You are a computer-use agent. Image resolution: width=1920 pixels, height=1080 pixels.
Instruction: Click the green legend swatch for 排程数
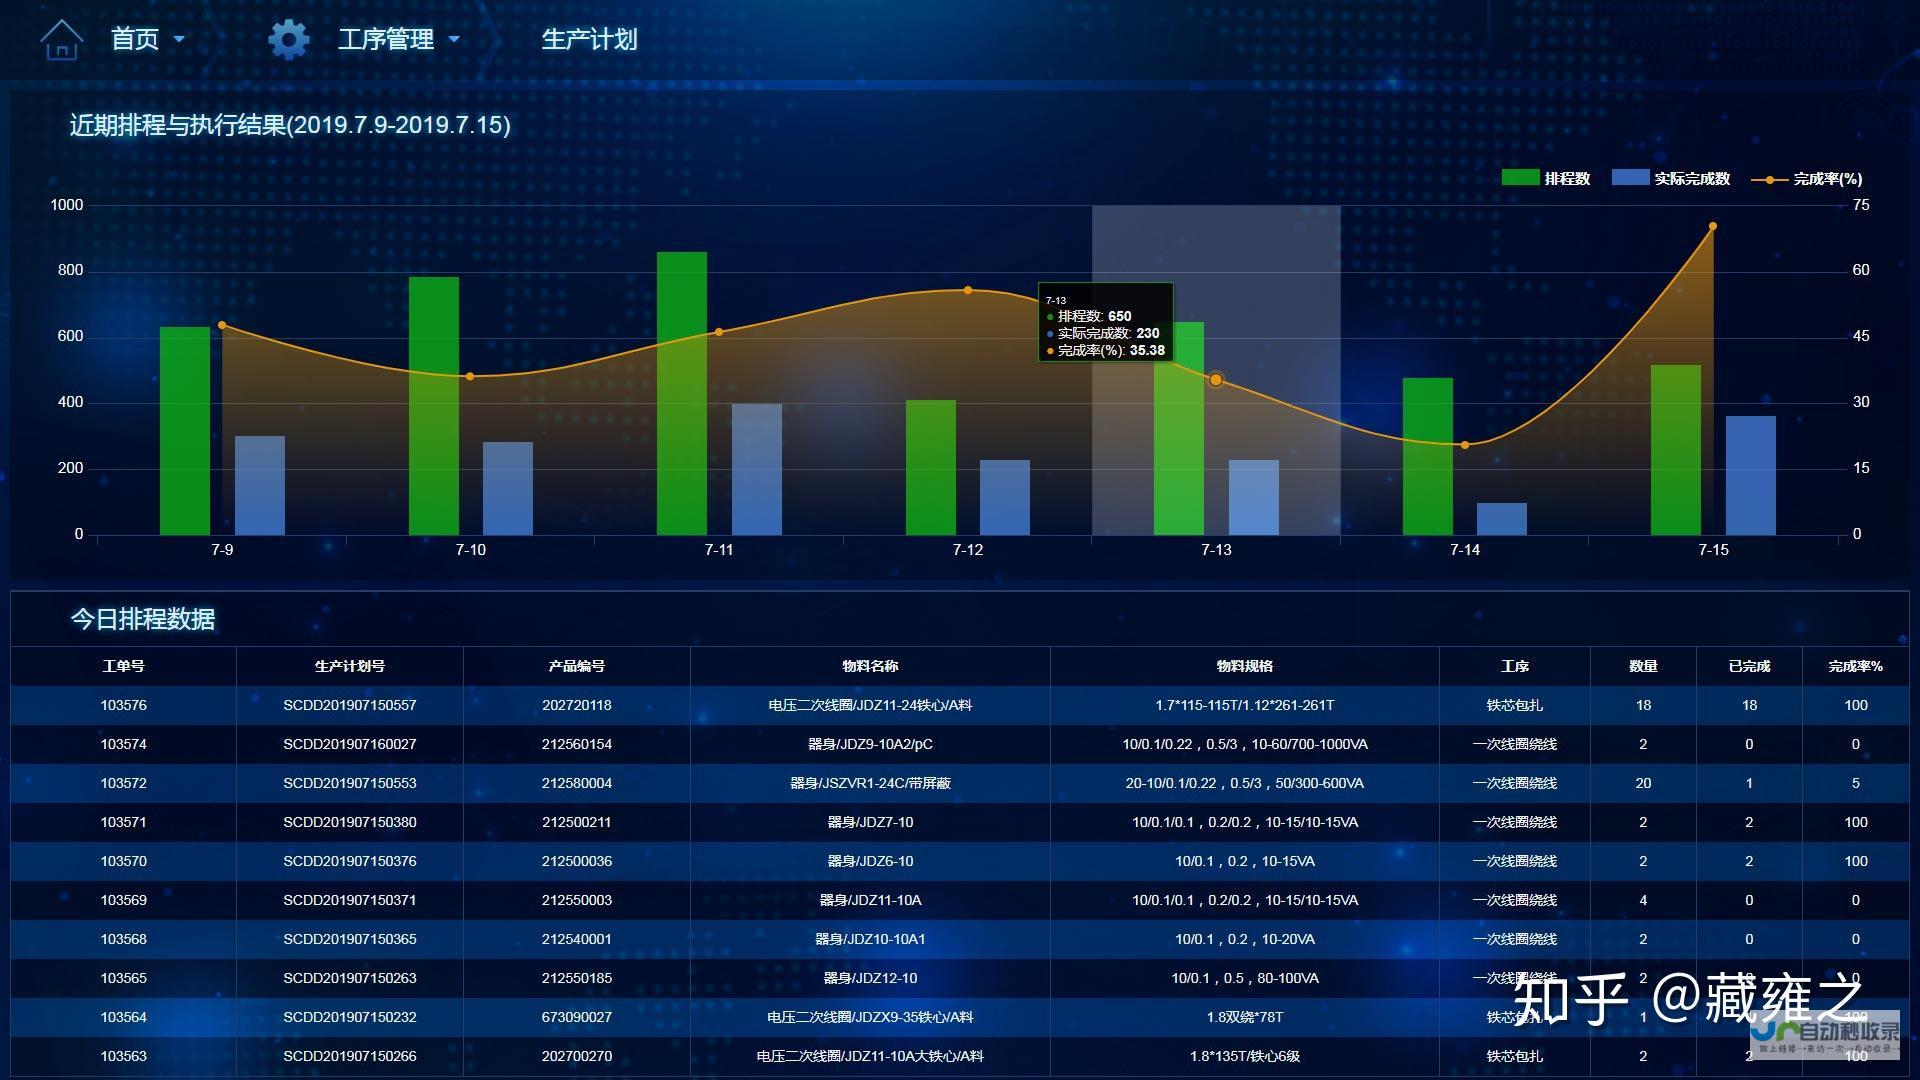(x=1520, y=177)
